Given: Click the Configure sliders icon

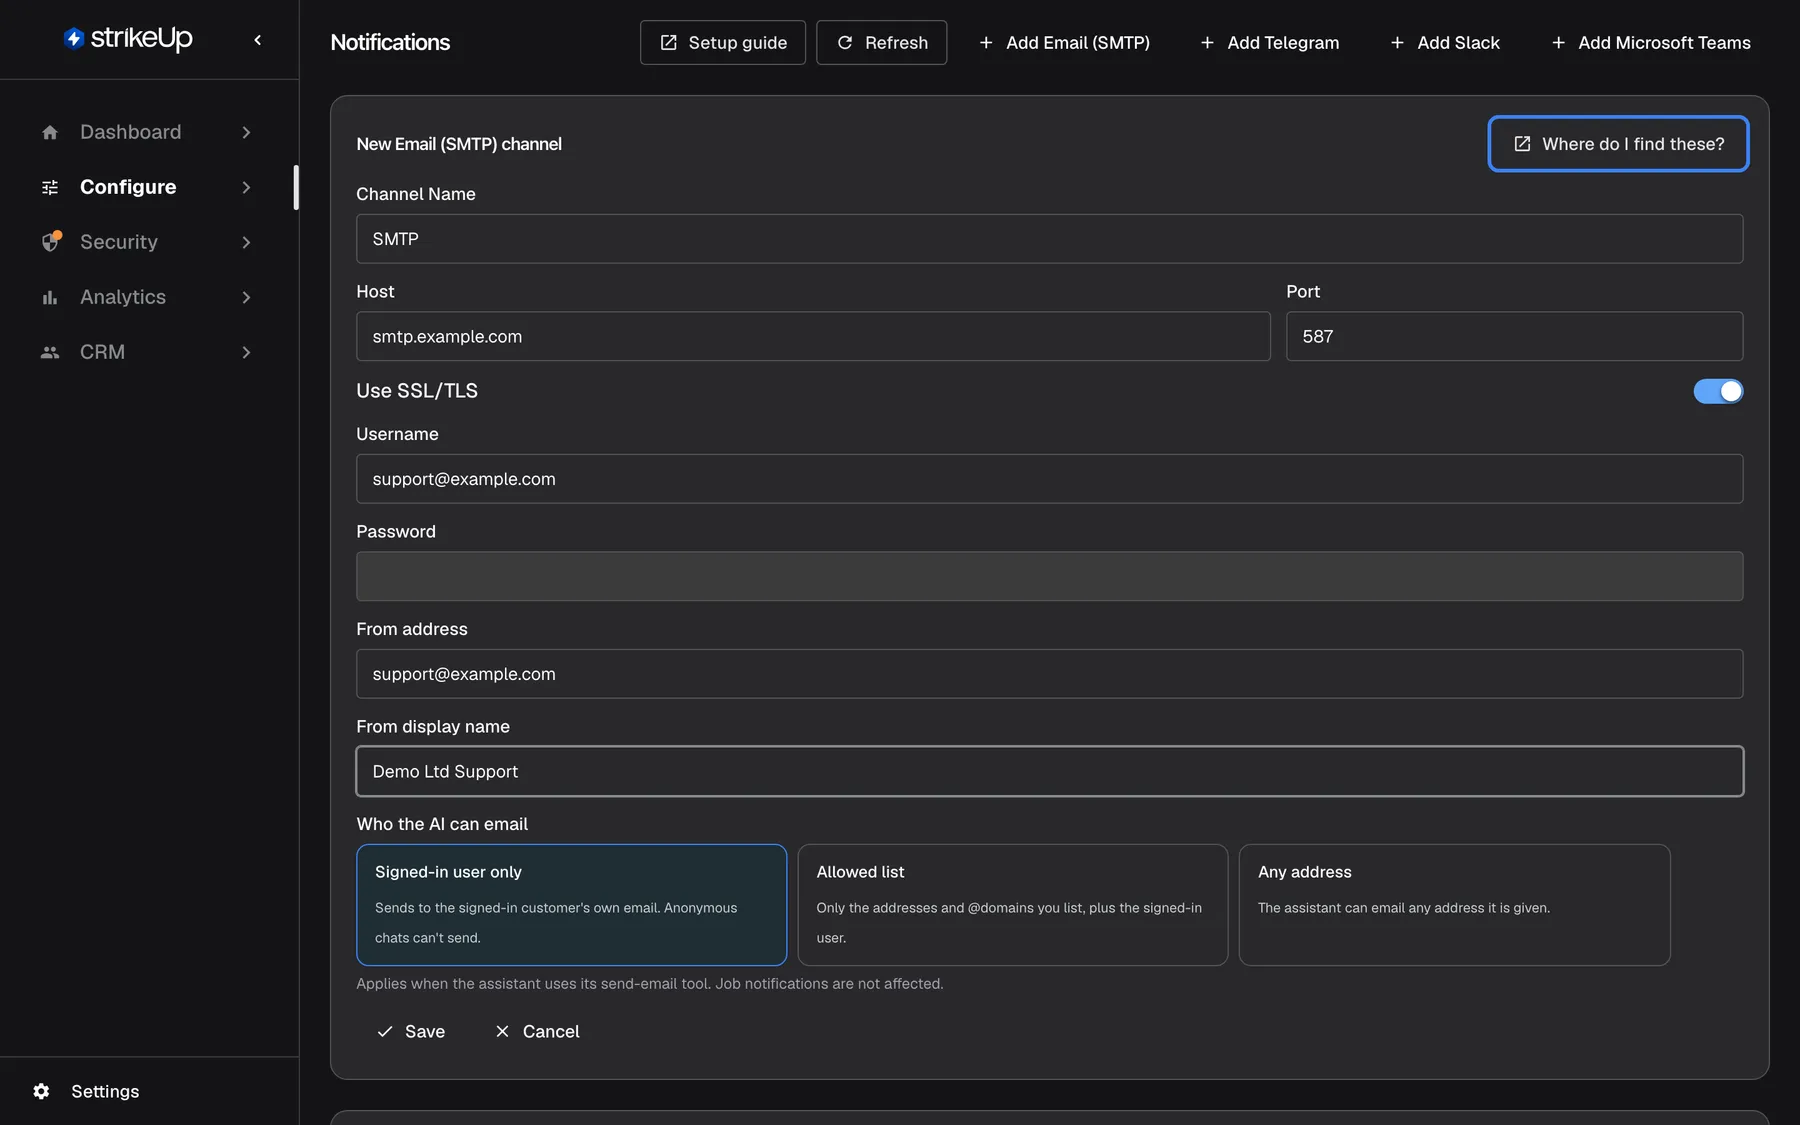Looking at the screenshot, I should pyautogui.click(x=50, y=187).
